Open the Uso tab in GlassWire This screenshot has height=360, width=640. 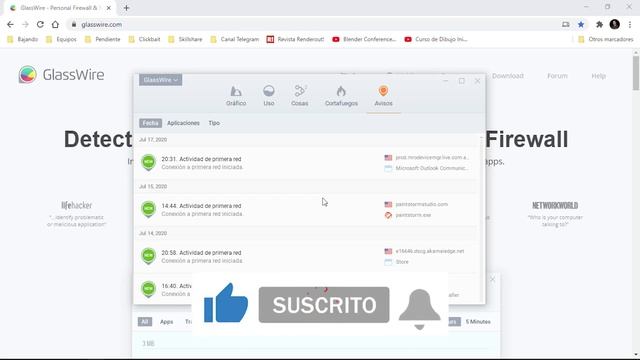[269, 96]
